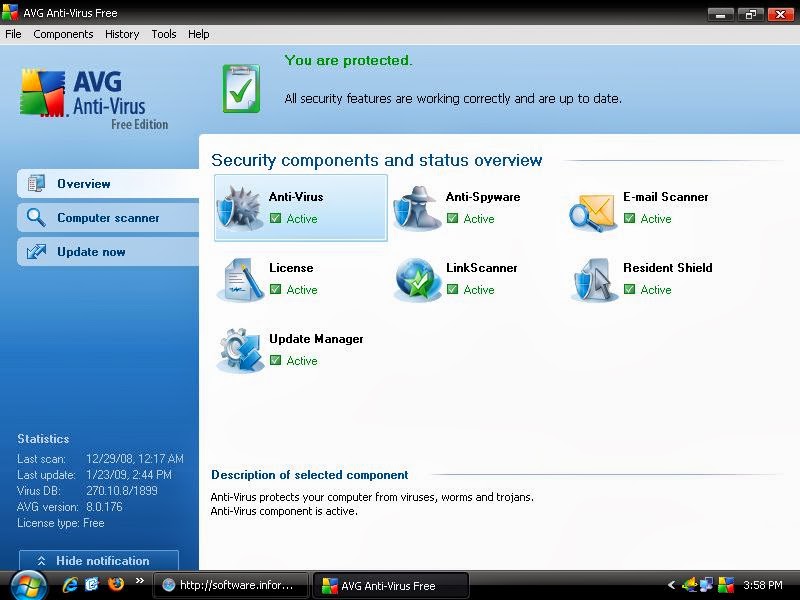The image size is (800, 600).
Task: Select the Overview sidebar label
Action: click(x=84, y=184)
